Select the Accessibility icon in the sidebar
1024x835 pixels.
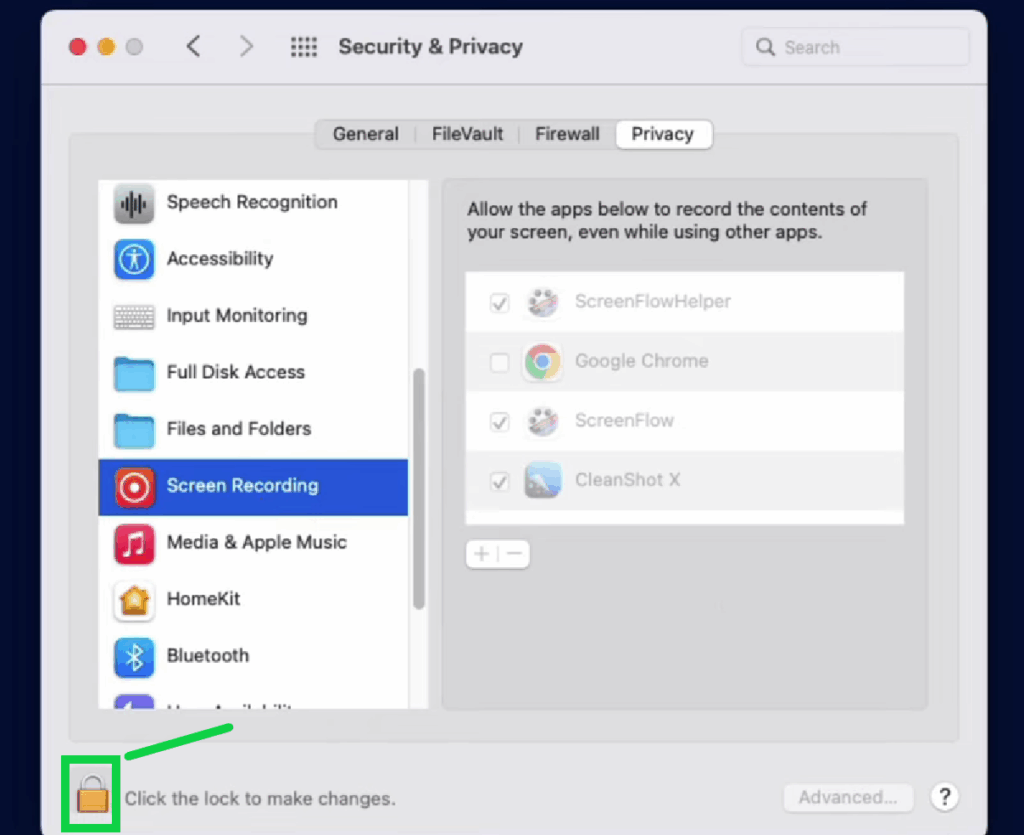coord(133,259)
